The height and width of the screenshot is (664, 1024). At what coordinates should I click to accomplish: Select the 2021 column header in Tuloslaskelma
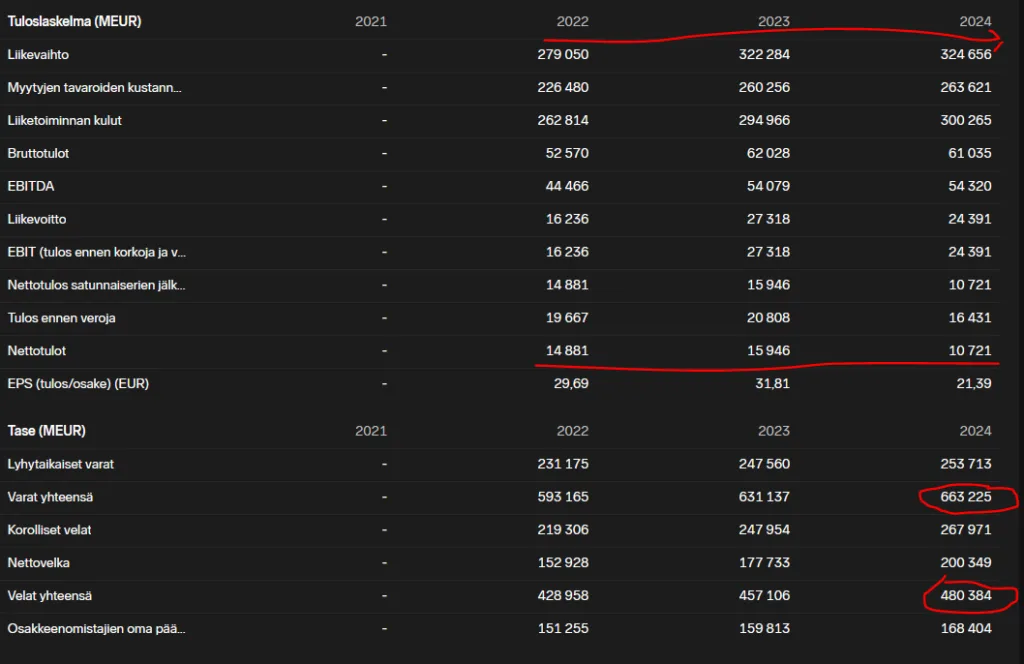[371, 21]
